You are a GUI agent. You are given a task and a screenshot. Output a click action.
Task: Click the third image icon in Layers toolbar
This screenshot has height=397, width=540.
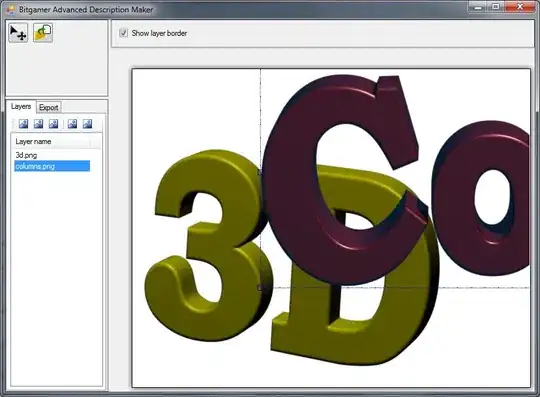coord(53,124)
